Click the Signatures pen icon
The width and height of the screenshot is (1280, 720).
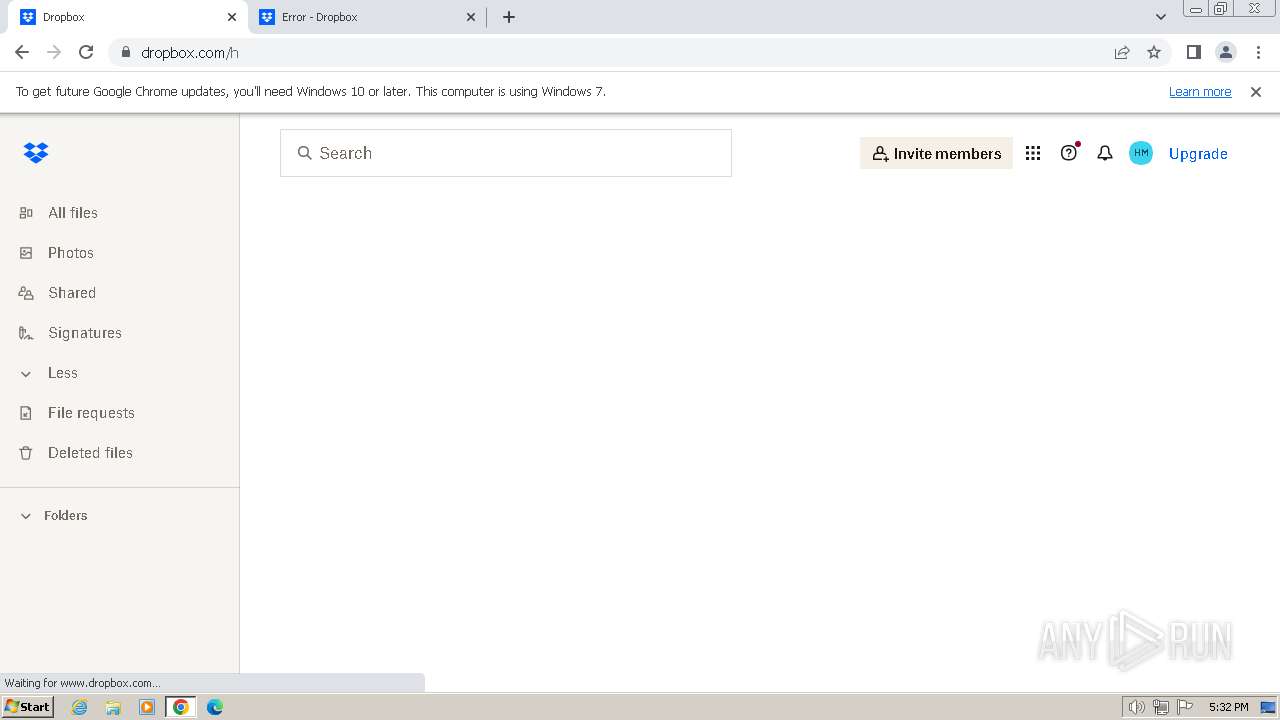[x=26, y=333]
